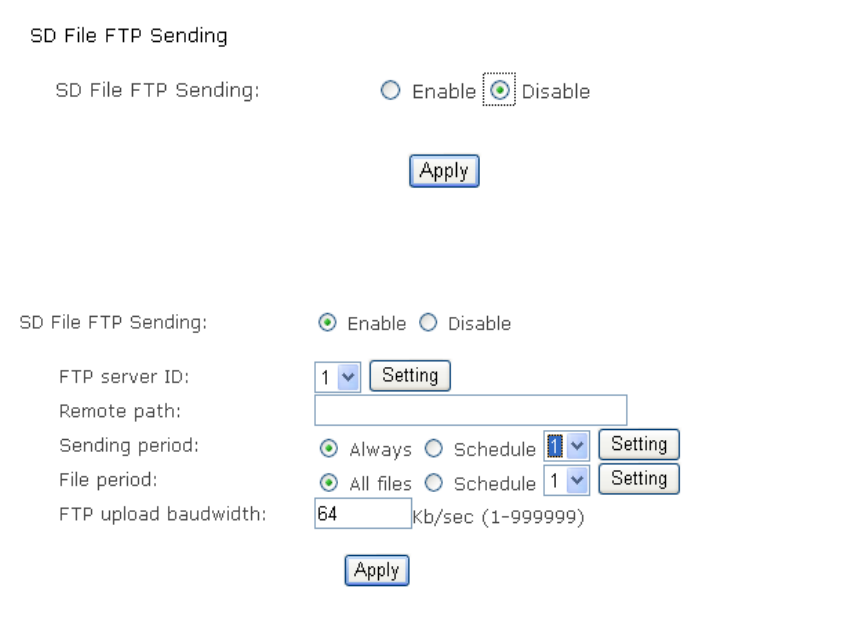865x628 pixels.
Task: Click Setting button for Sending period schedule
Action: 638,444
